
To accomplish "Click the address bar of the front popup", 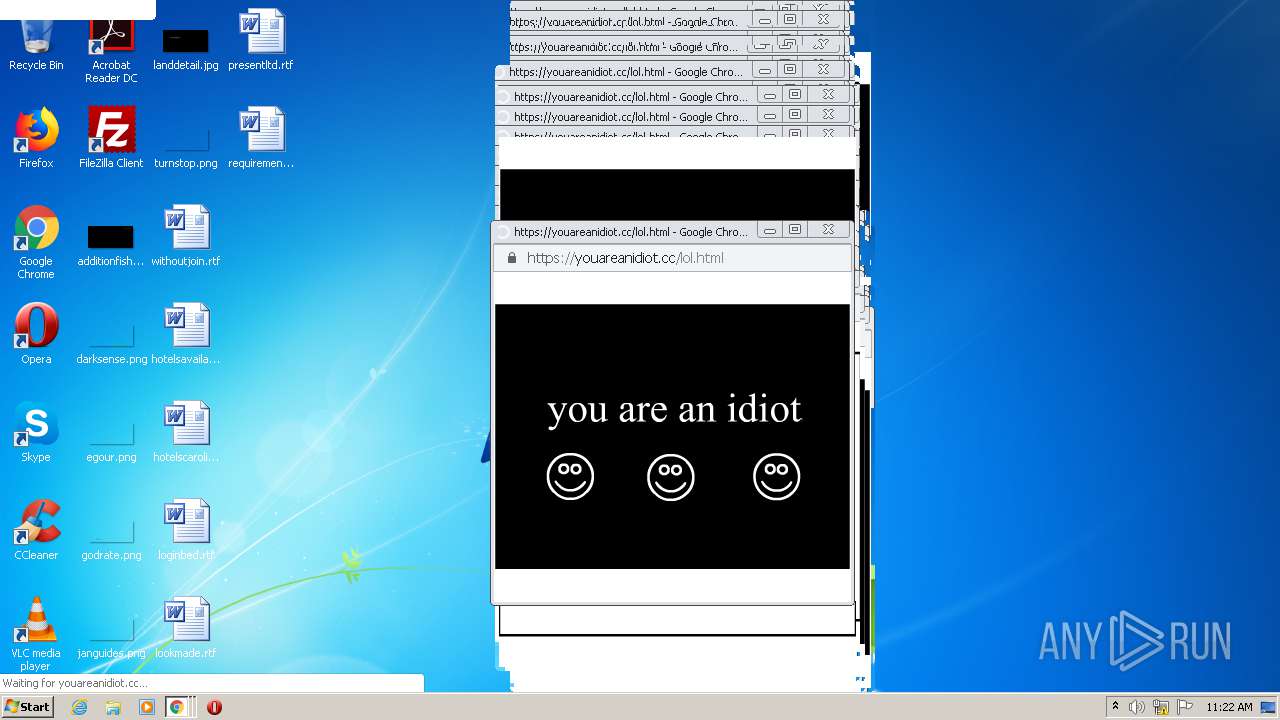I will tap(673, 258).
